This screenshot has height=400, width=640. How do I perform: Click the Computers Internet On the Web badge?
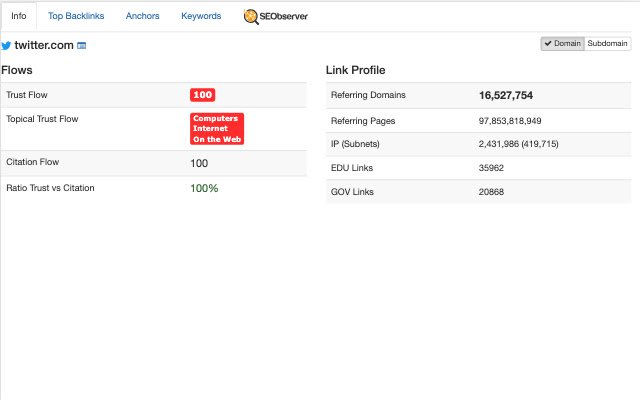(217, 129)
